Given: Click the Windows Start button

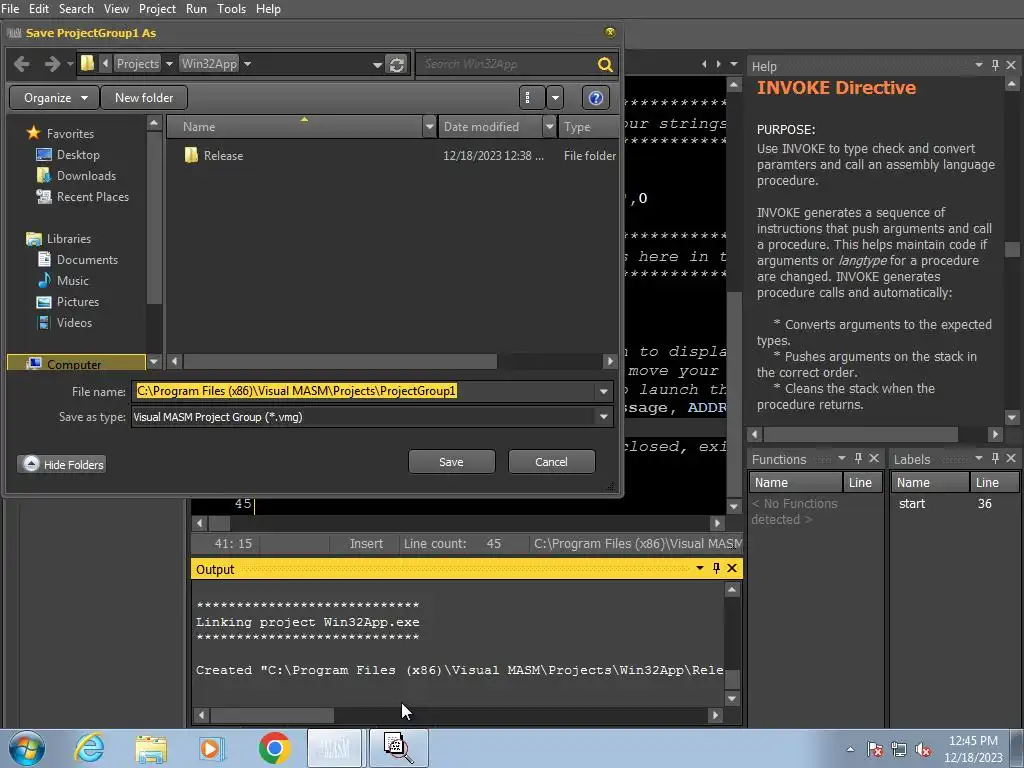Looking at the screenshot, I should pos(27,748).
